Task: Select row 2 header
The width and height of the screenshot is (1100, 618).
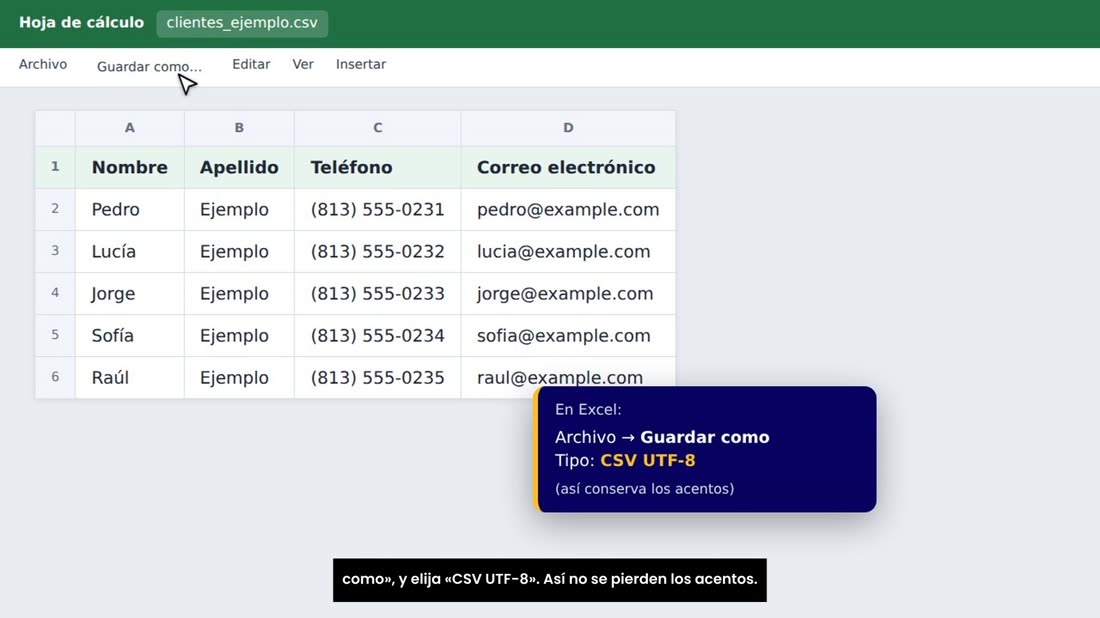Action: pos(55,209)
